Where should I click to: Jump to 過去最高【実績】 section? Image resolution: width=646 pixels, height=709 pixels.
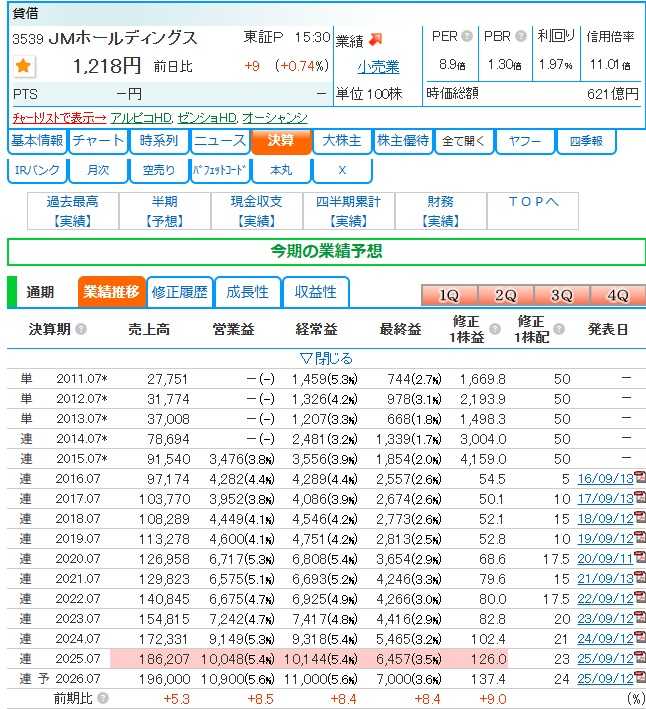[x=73, y=211]
